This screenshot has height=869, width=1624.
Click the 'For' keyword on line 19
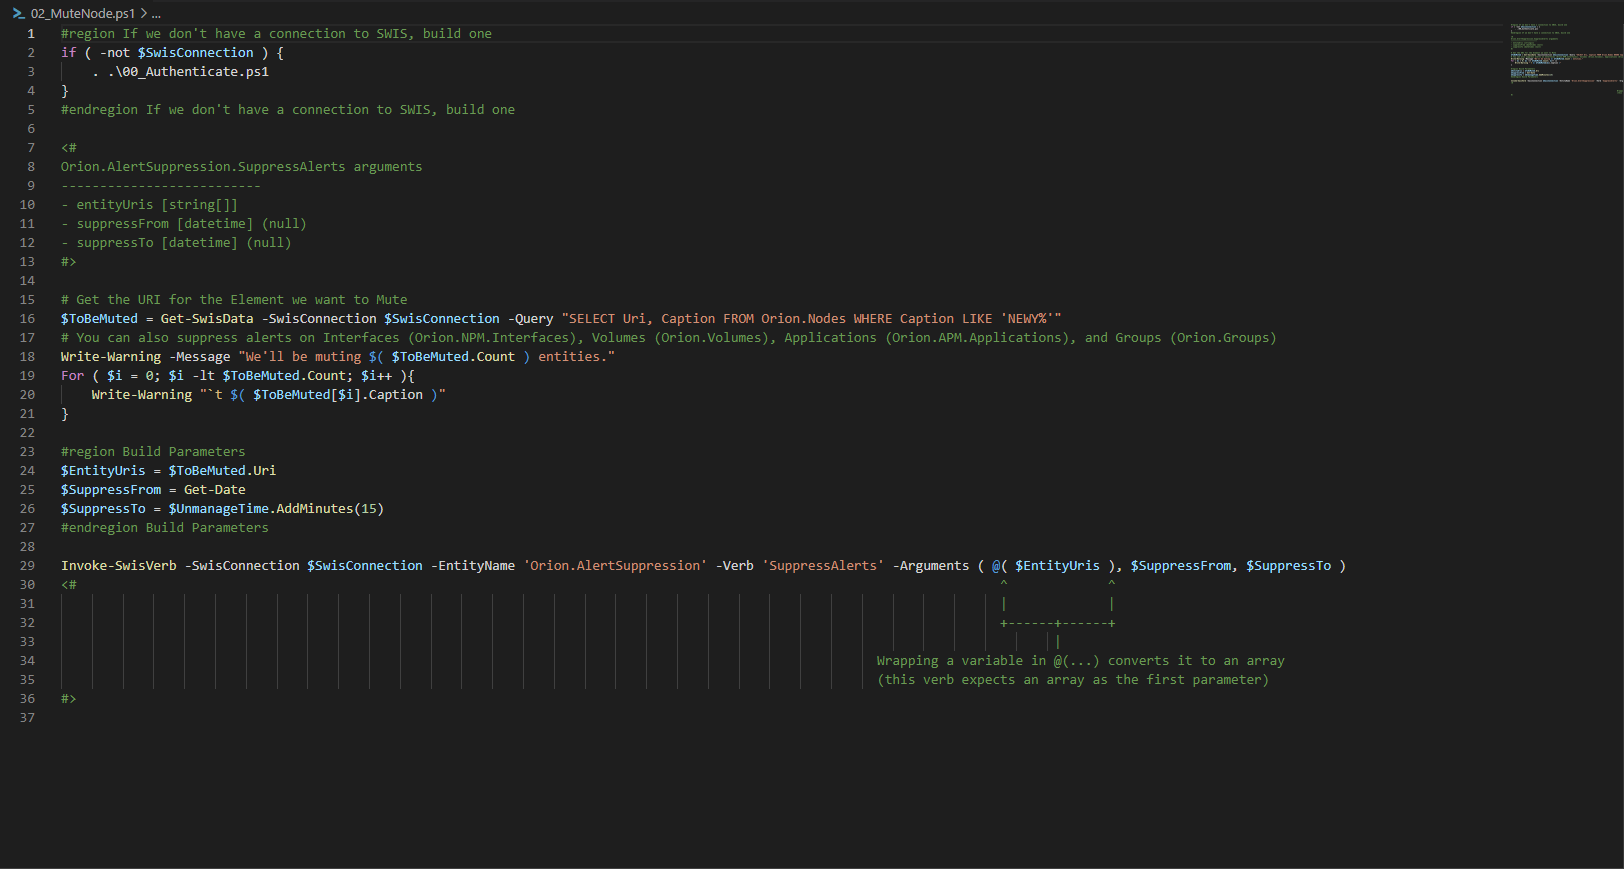point(72,376)
